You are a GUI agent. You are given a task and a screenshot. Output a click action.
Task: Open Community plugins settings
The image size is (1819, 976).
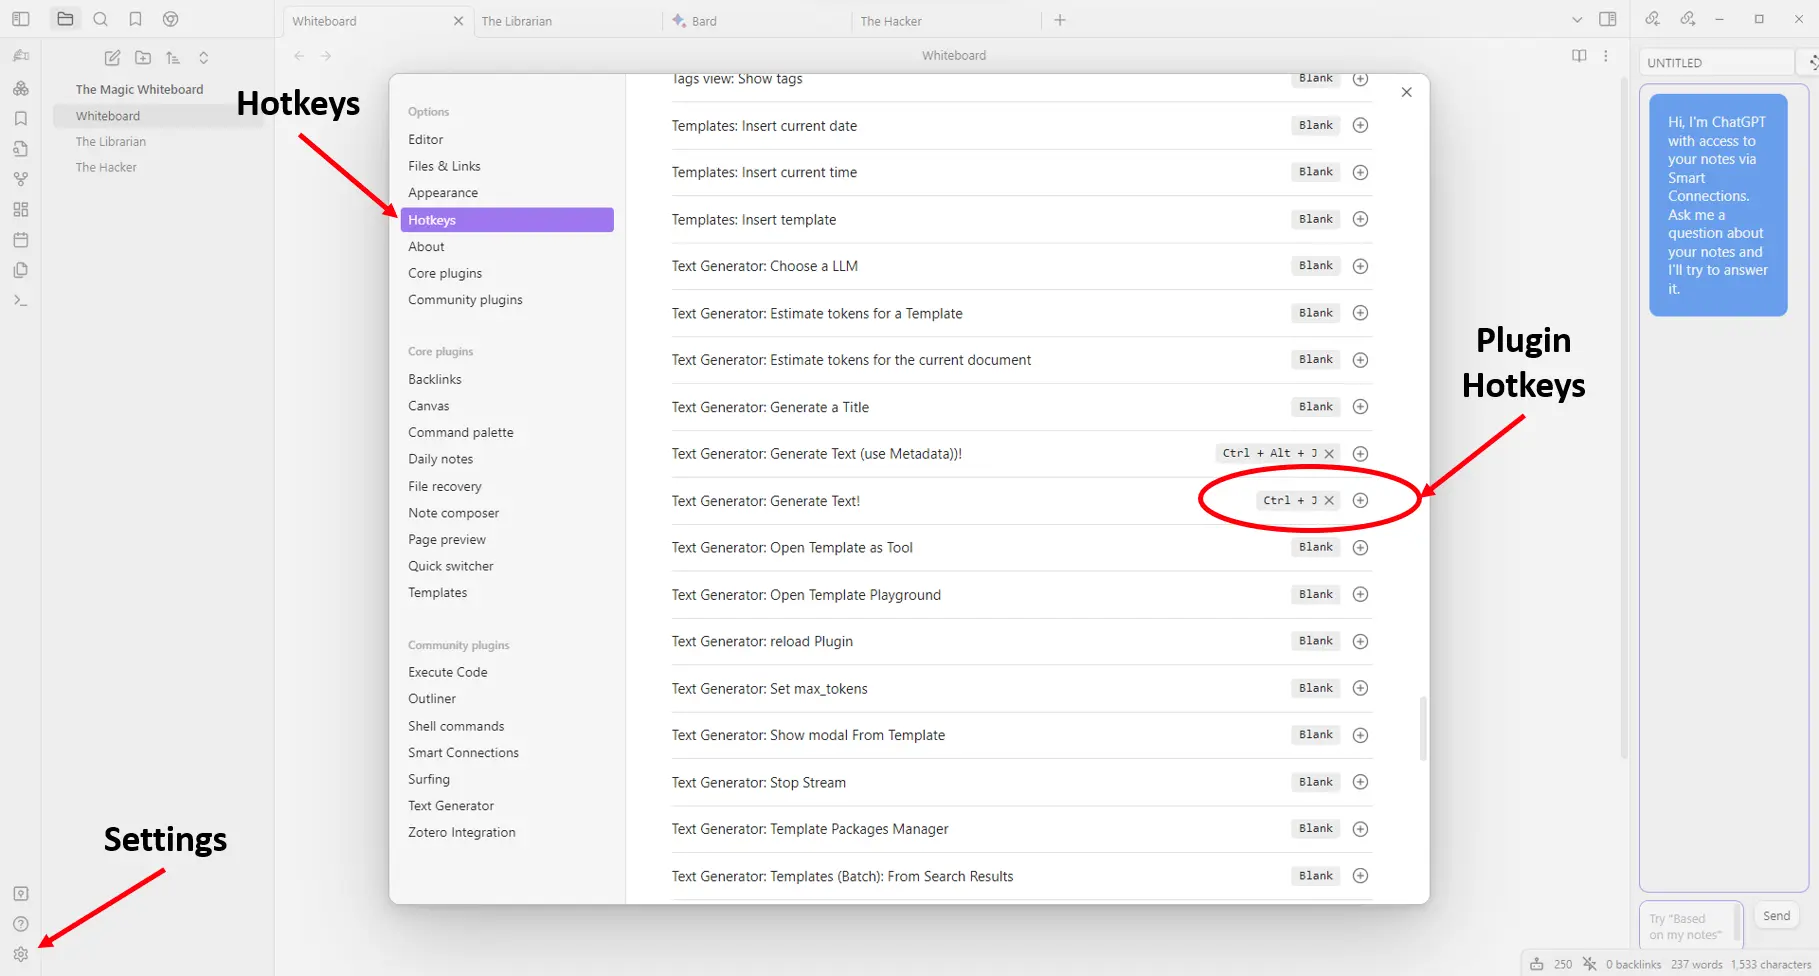pos(507,300)
